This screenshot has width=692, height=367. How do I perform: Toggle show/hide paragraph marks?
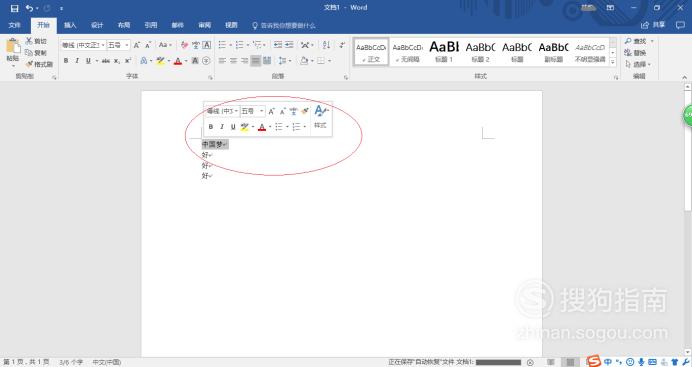click(342, 45)
